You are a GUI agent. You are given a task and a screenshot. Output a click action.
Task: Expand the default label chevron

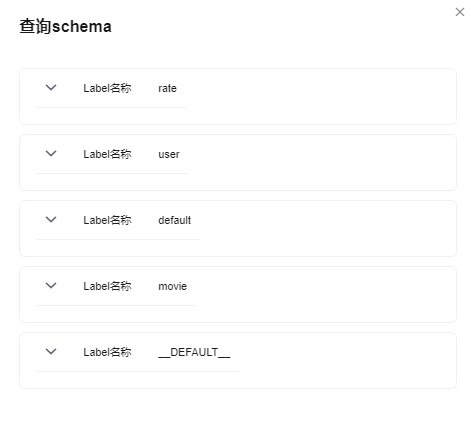coord(51,220)
